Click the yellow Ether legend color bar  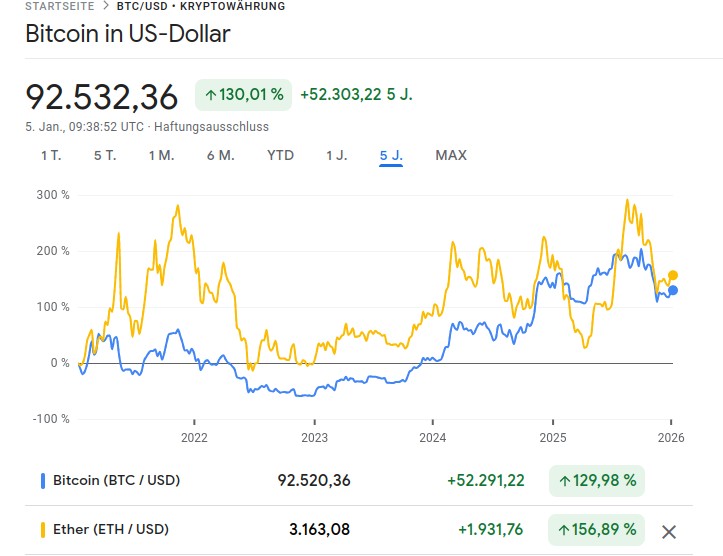43,530
